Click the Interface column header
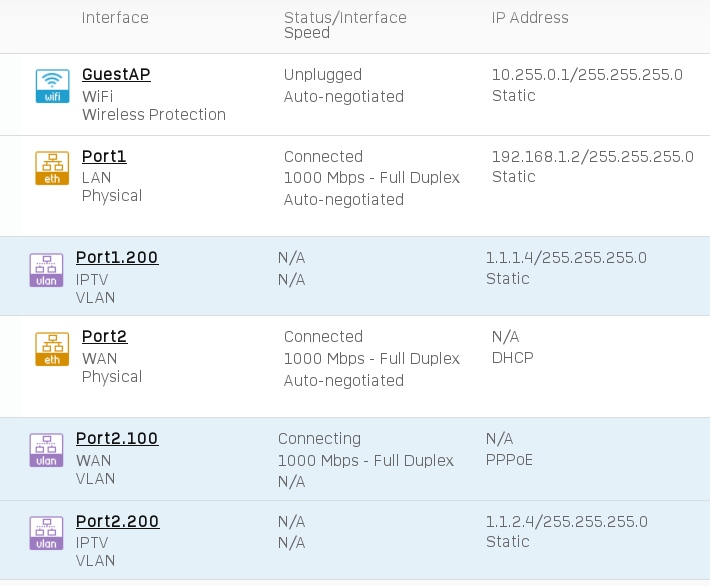The width and height of the screenshot is (710, 586). pyautogui.click(x=115, y=18)
